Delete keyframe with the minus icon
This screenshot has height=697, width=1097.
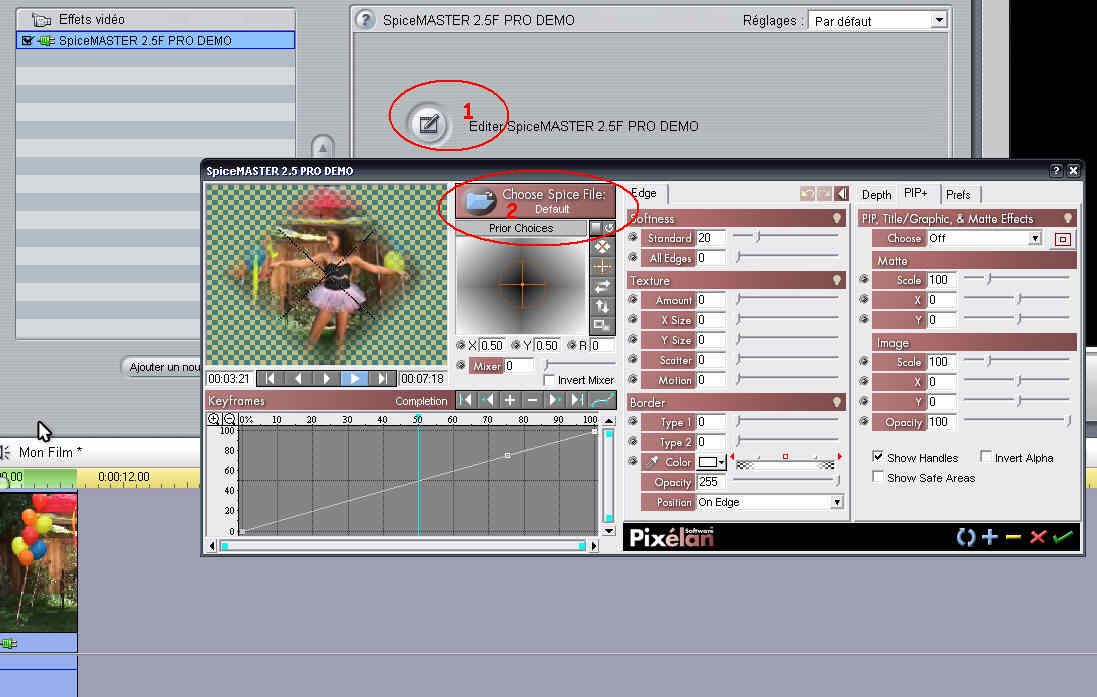pyautogui.click(x=532, y=400)
